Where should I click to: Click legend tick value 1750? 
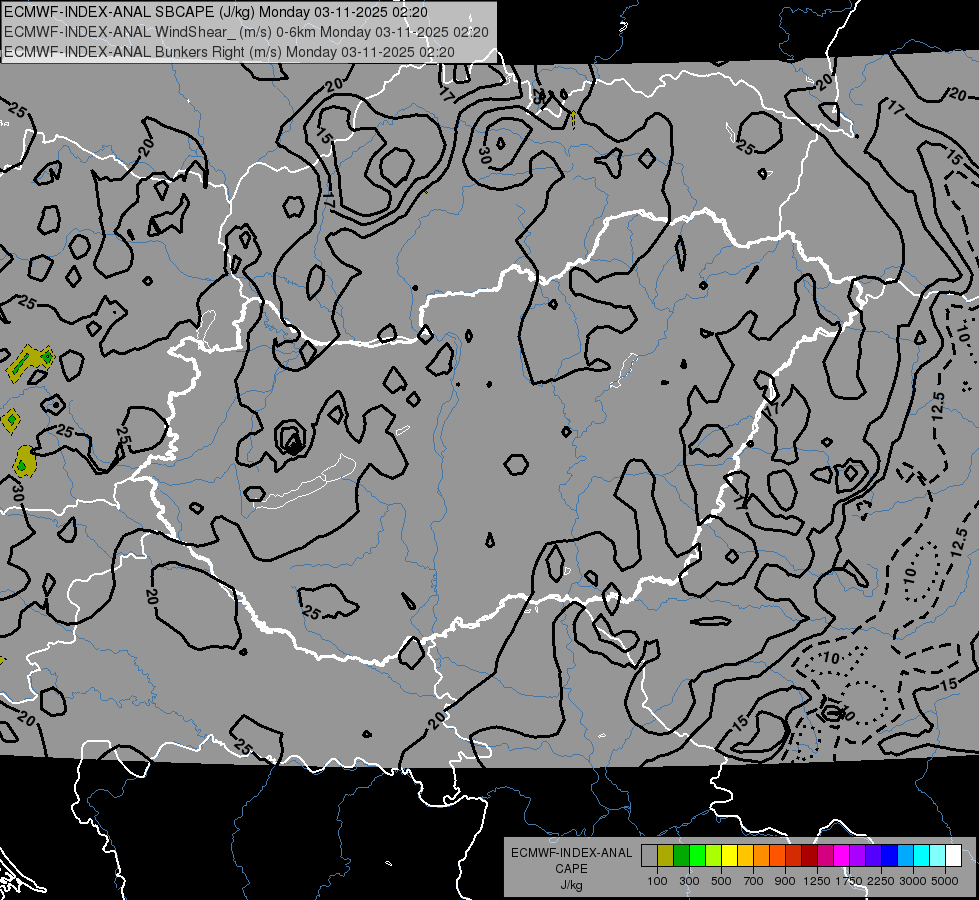point(849,881)
